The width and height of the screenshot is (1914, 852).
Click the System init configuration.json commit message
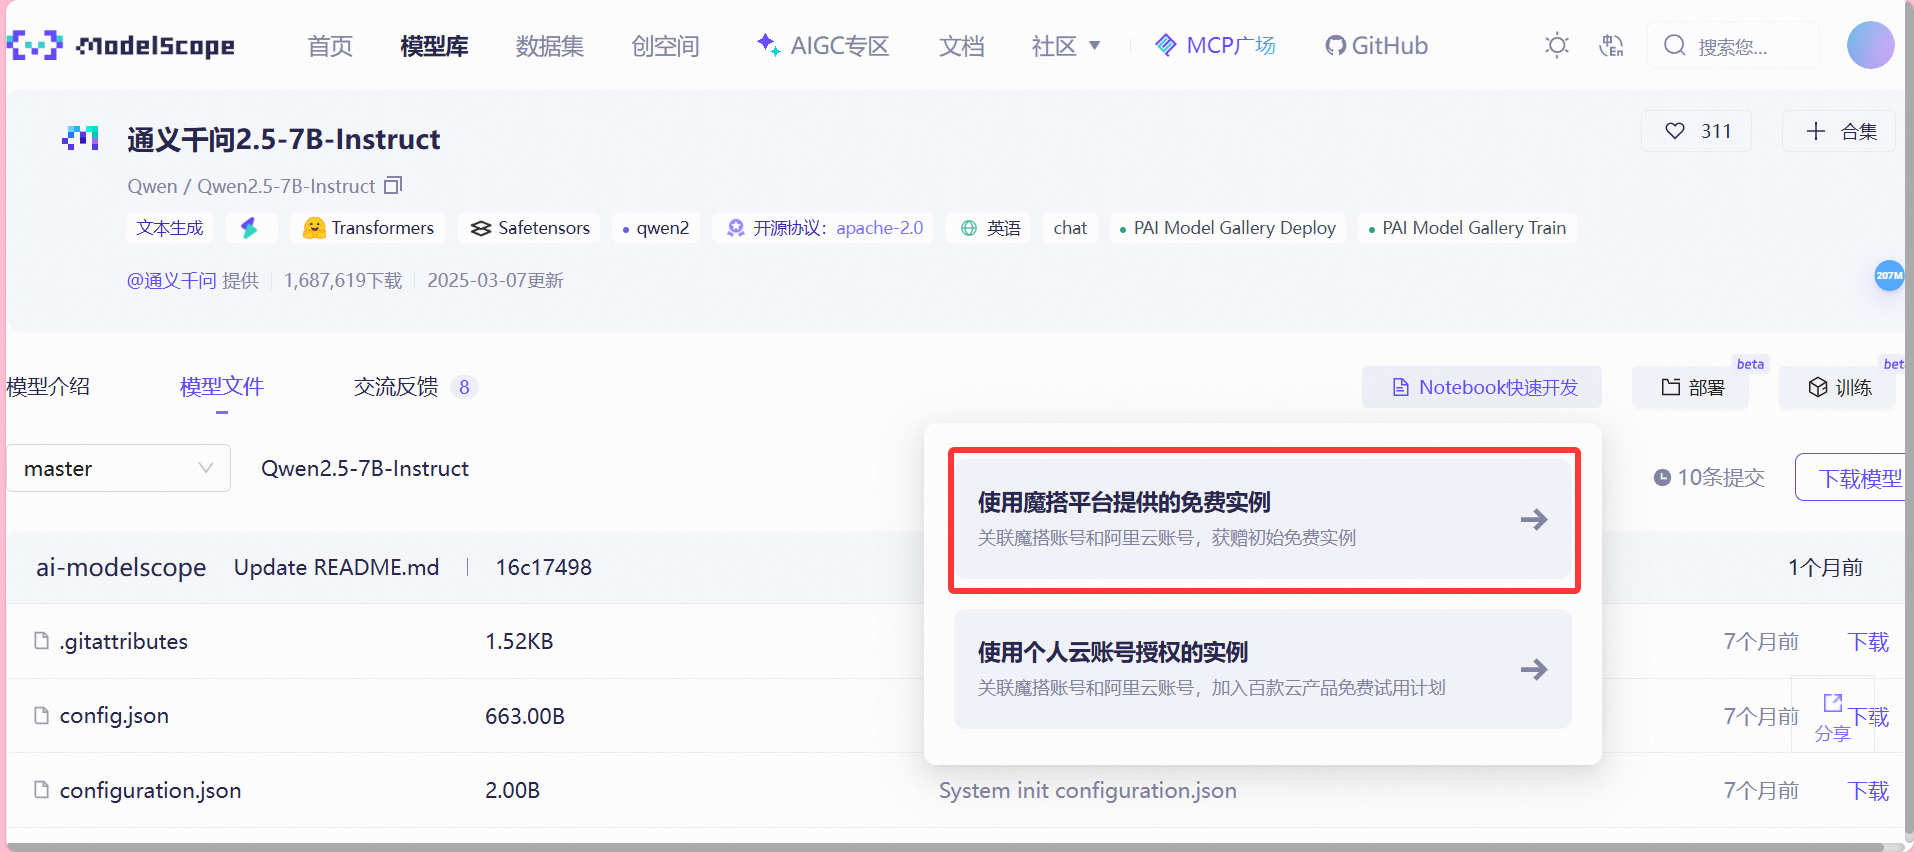[1088, 790]
